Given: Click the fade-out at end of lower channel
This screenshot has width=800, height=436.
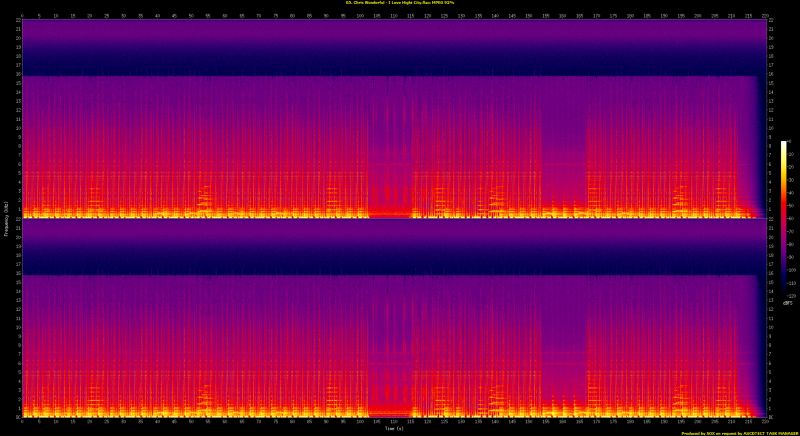Looking at the screenshot, I should pos(752,405).
